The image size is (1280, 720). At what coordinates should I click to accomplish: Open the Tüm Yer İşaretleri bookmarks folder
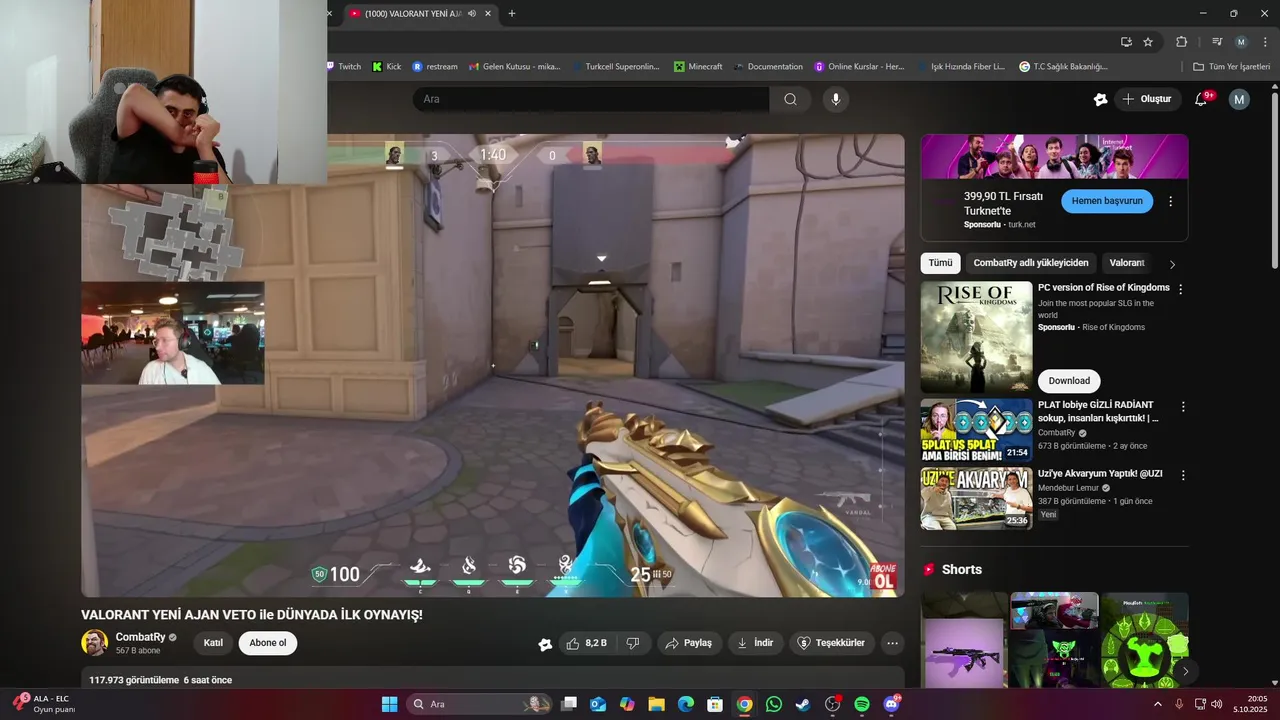click(x=1232, y=66)
